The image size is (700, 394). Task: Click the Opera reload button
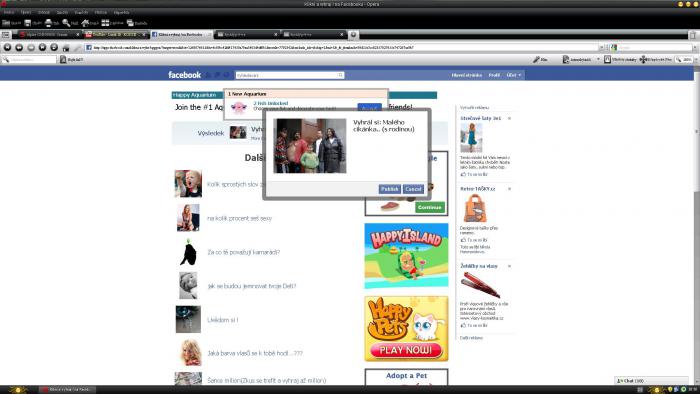coord(54,47)
